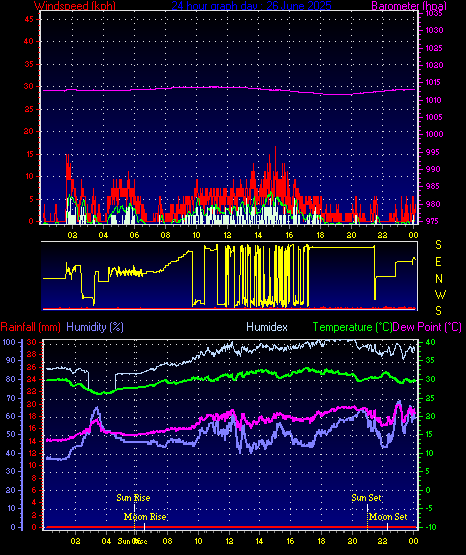This screenshot has height=555, width=466.
Task: Click the 24 rainfall scale value
Action: (31, 379)
